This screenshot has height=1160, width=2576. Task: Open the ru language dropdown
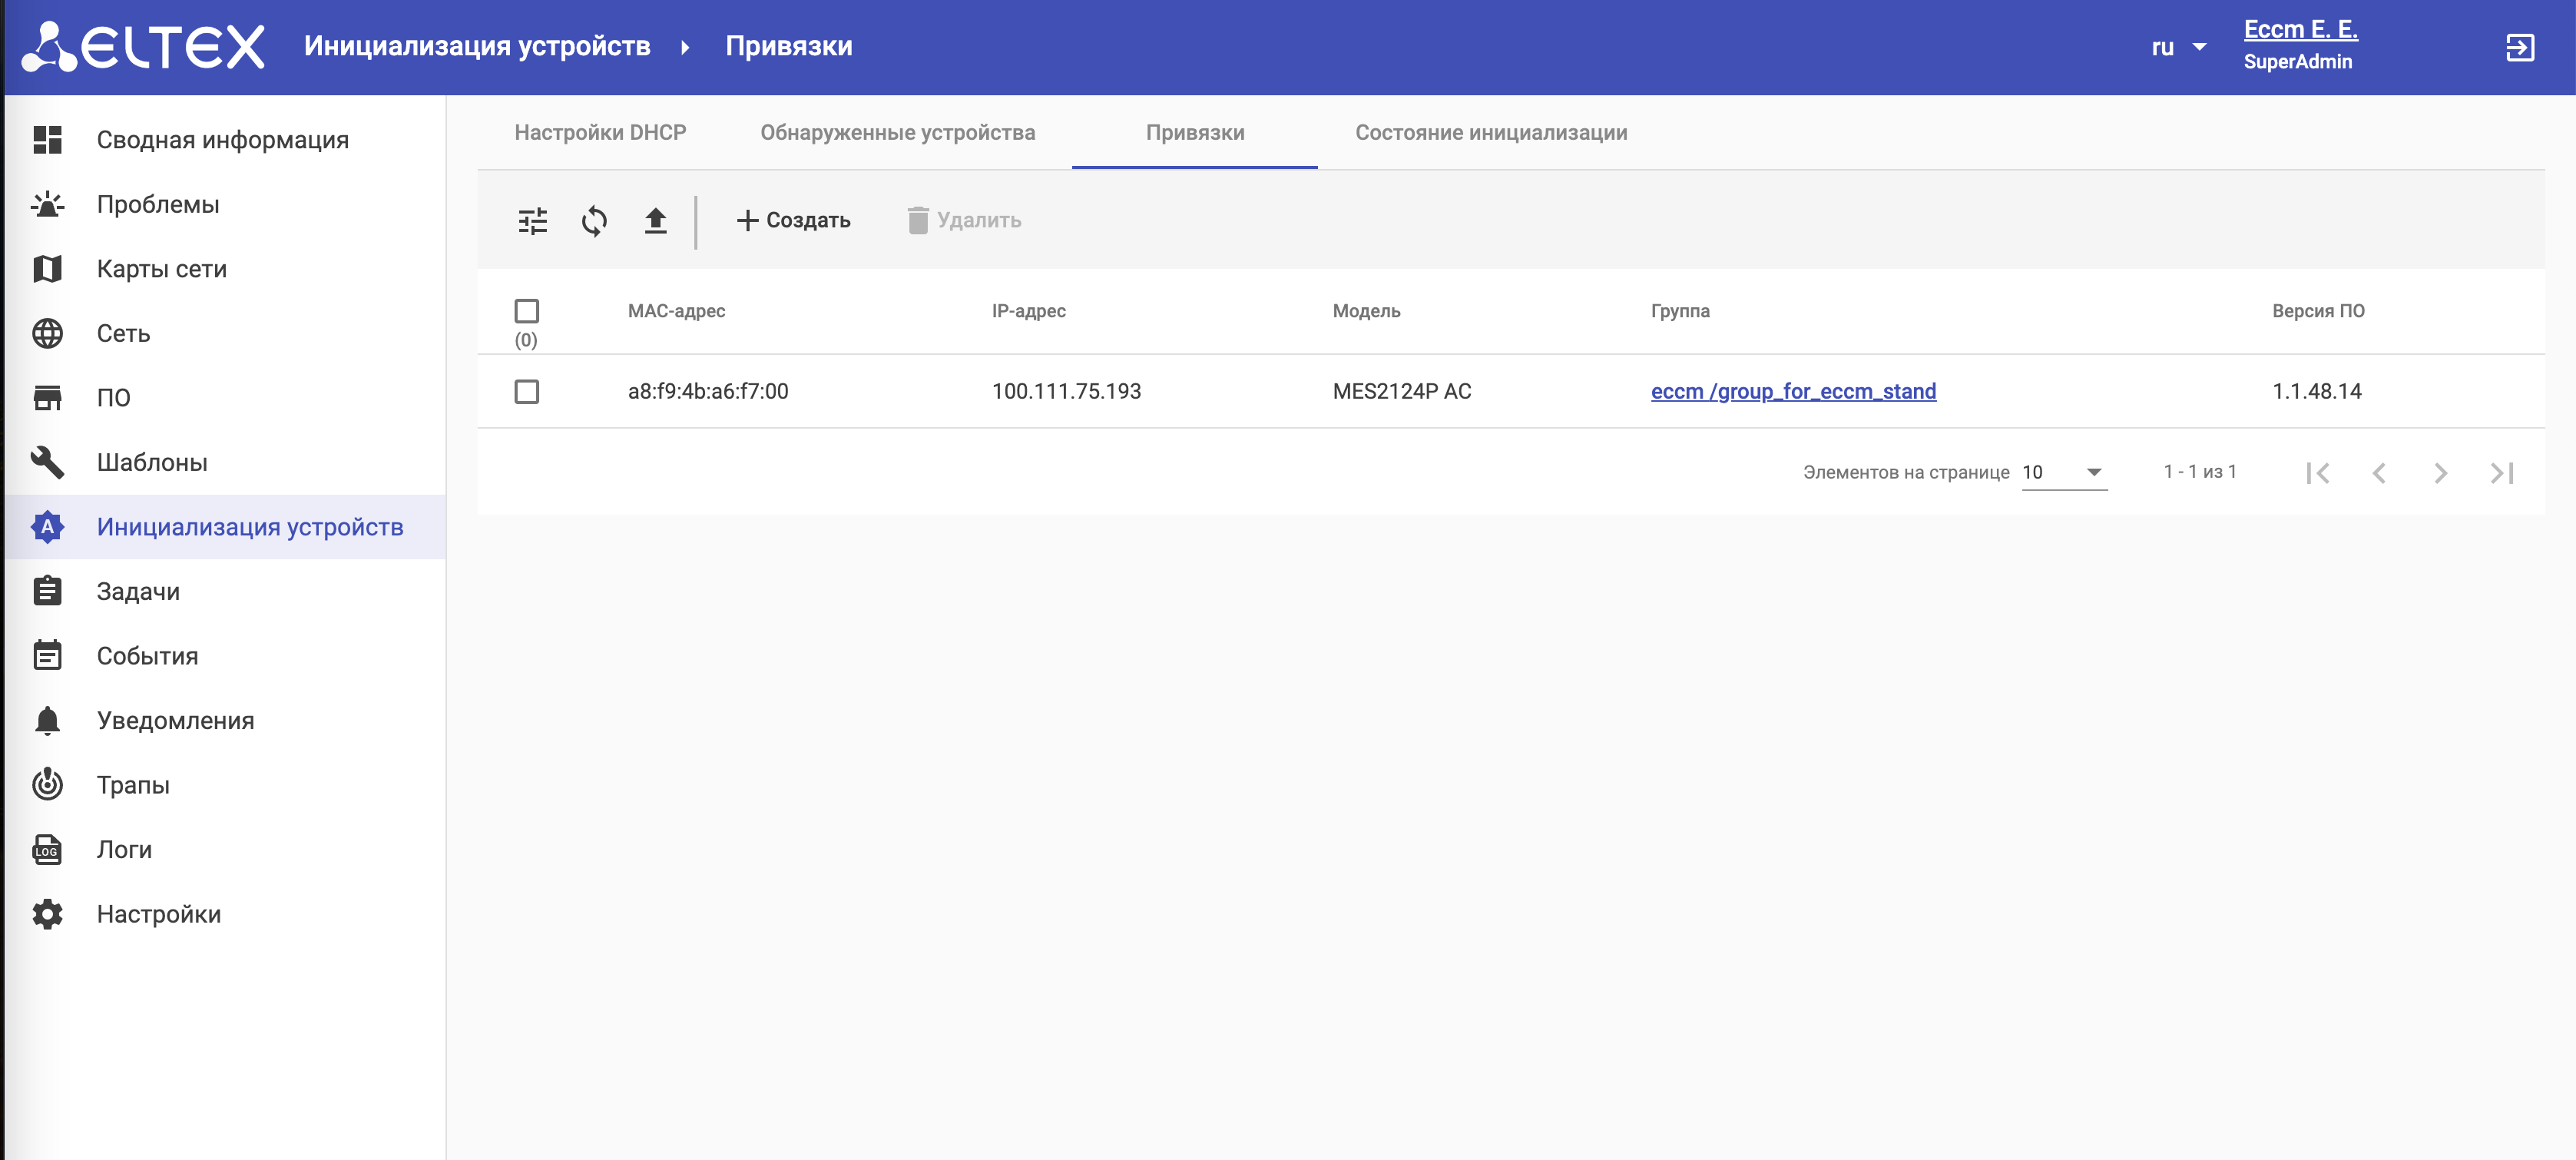[2178, 47]
